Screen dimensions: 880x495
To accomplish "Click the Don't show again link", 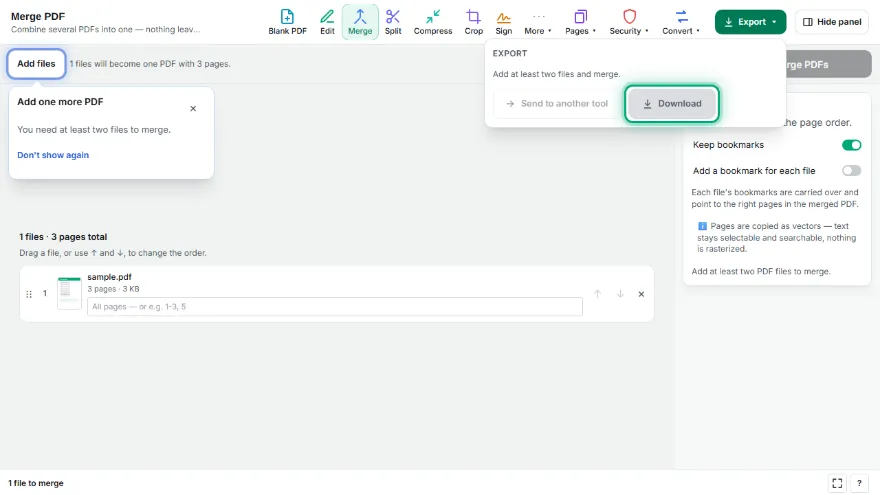I will pyautogui.click(x=53, y=155).
